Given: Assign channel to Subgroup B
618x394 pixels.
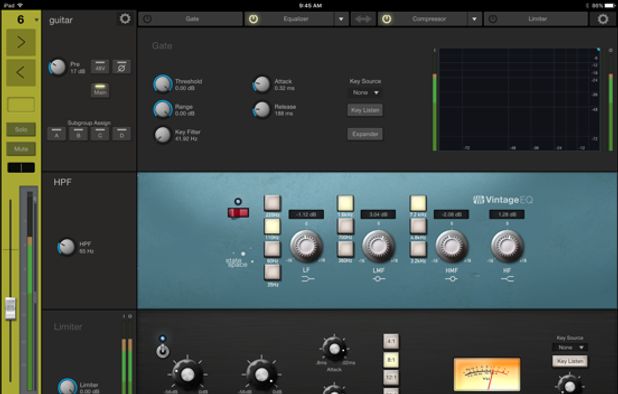Looking at the screenshot, I should 78,134.
